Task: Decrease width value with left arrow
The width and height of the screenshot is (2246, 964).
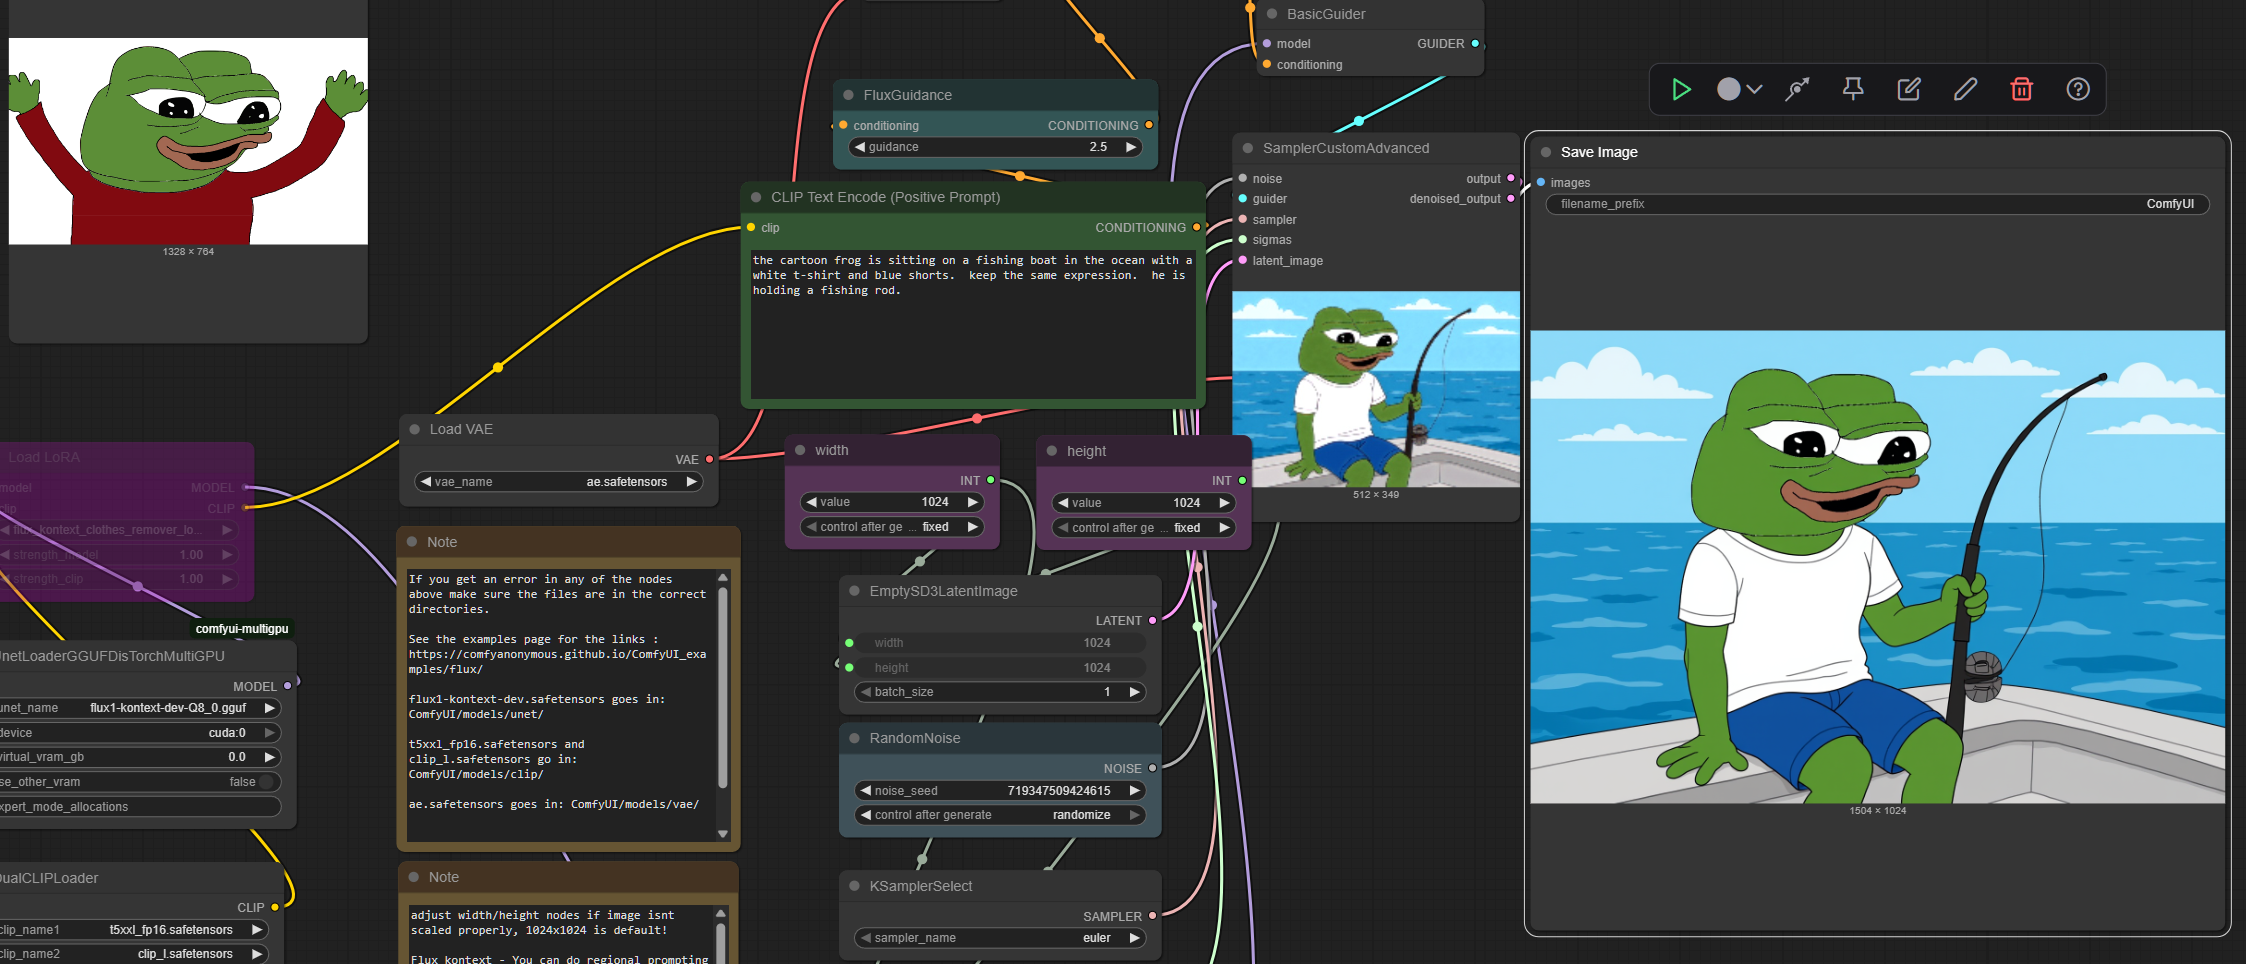Action: pyautogui.click(x=811, y=502)
